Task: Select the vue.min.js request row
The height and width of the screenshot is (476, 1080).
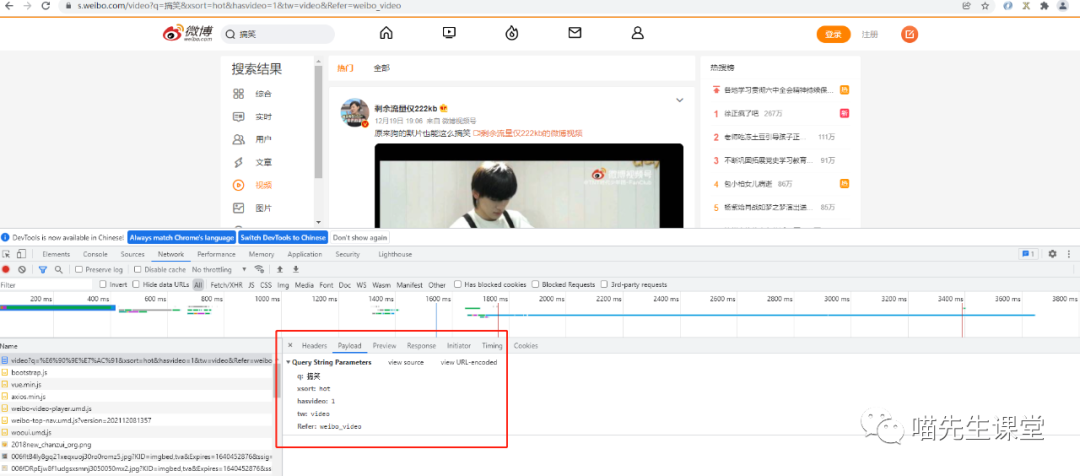Action: coord(137,384)
